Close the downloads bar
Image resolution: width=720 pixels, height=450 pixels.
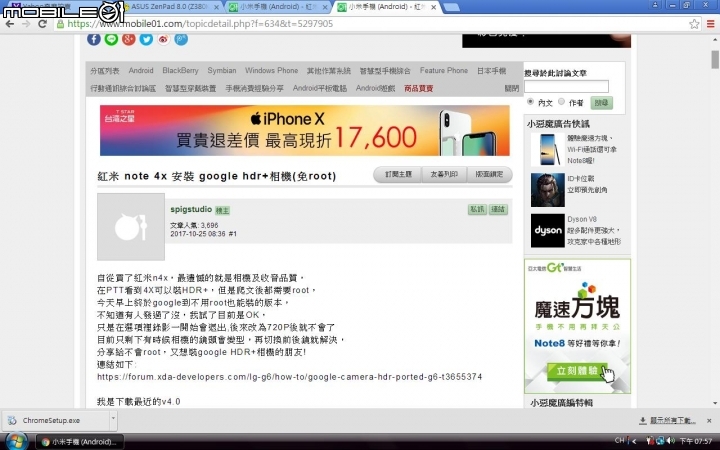click(709, 420)
